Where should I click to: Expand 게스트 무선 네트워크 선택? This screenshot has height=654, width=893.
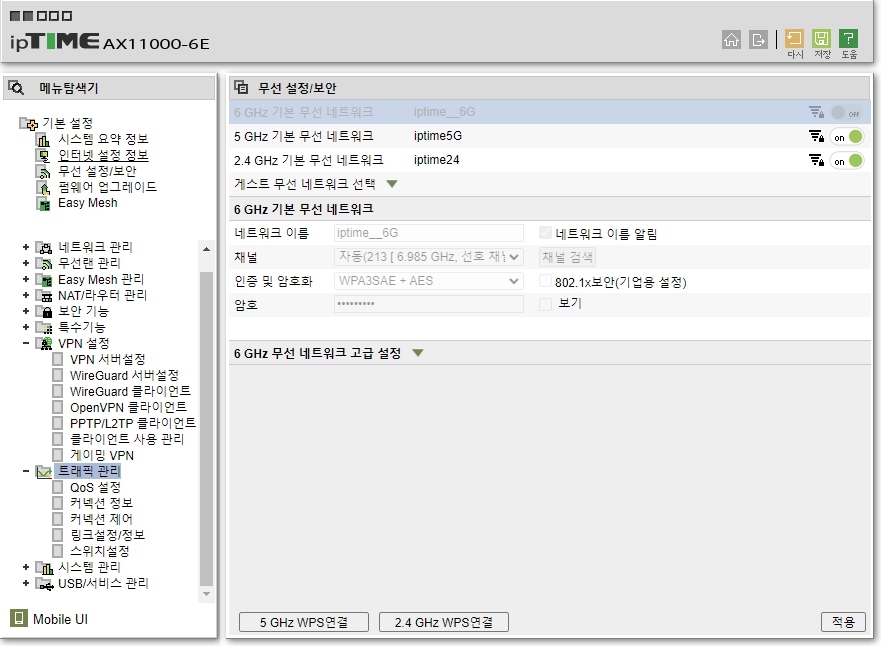coord(392,184)
